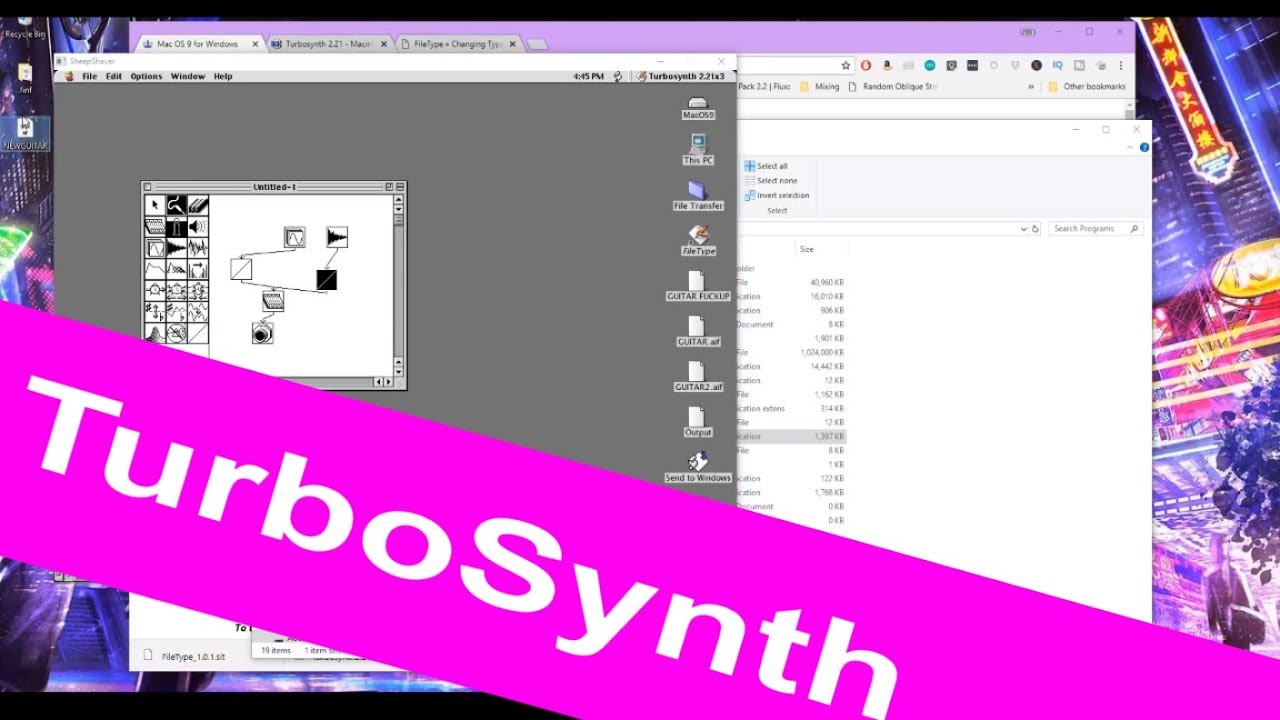This screenshot has width=1280, height=720.
Task: Click the white diagonal mixer module on canvas
Action: pyautogui.click(x=241, y=269)
